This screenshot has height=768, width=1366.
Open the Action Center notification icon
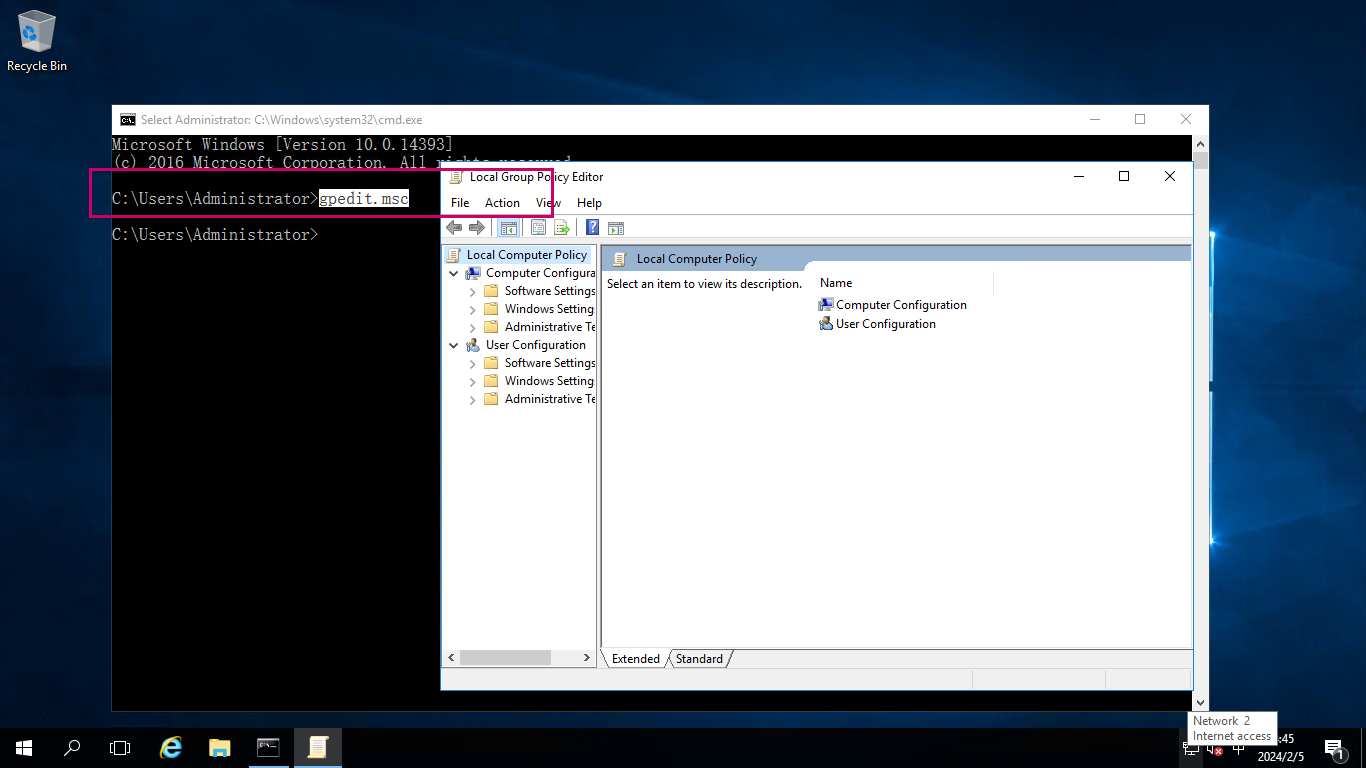pyautogui.click(x=1335, y=749)
